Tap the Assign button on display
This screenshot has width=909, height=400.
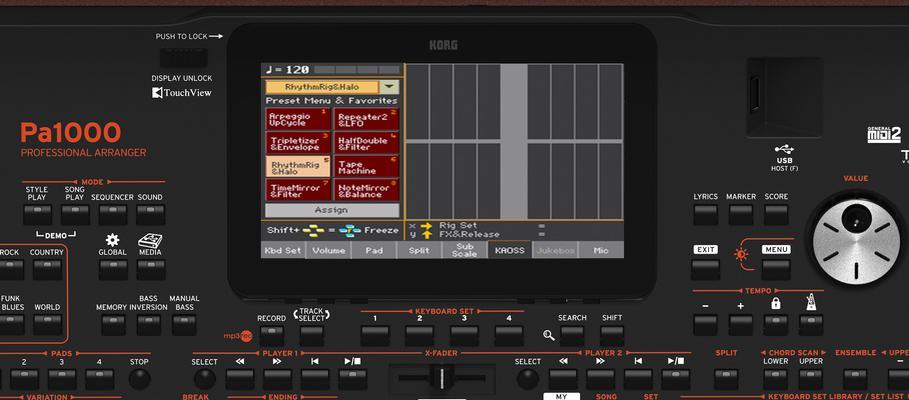(332, 210)
